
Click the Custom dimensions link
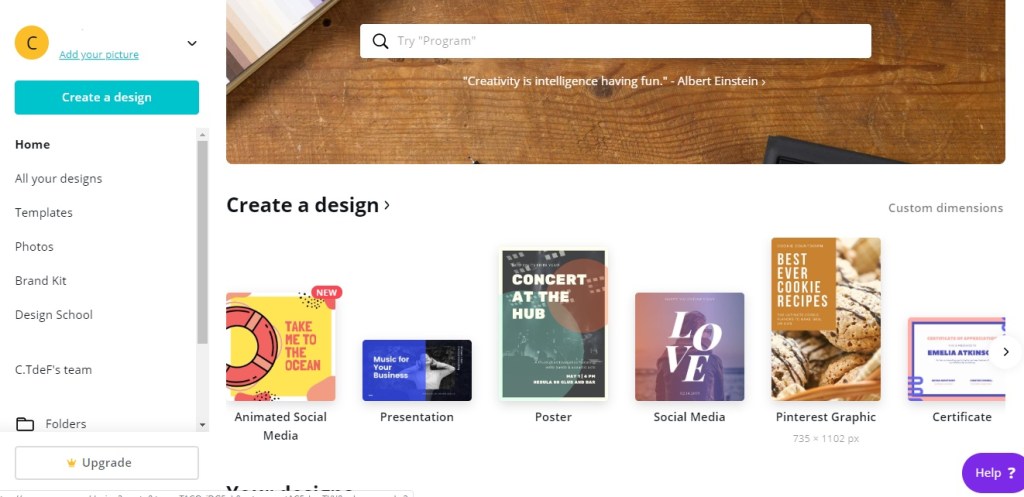click(945, 208)
